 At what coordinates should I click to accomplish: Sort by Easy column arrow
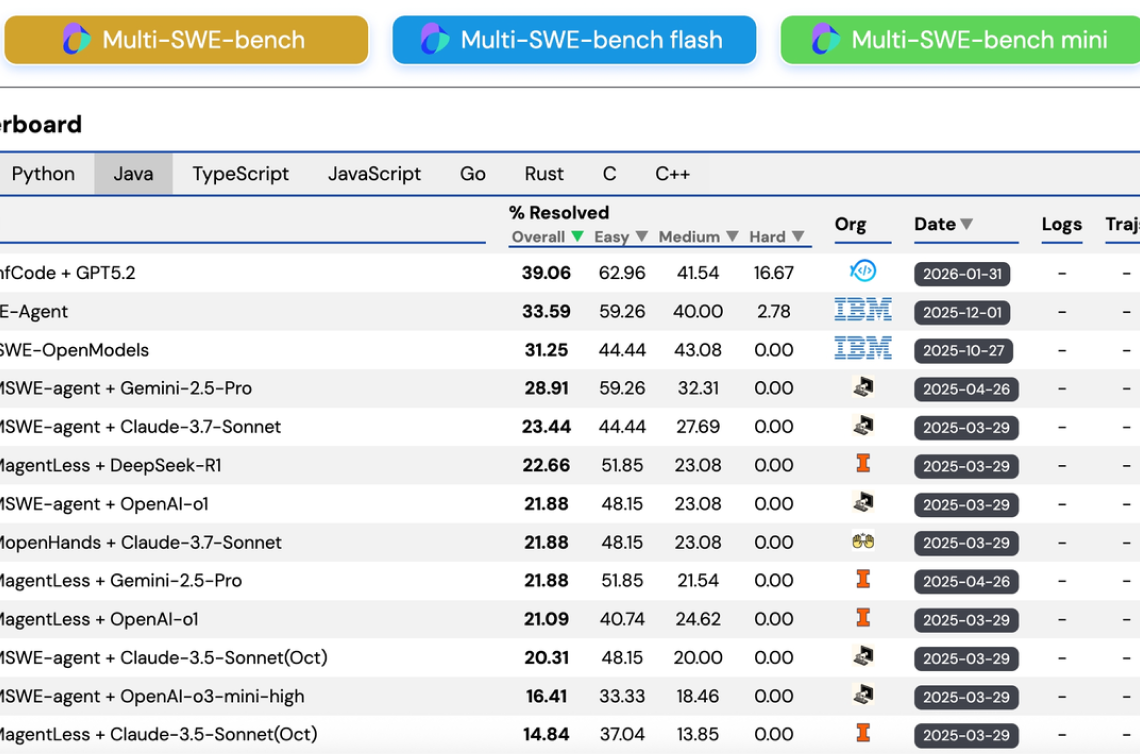[x=641, y=236]
